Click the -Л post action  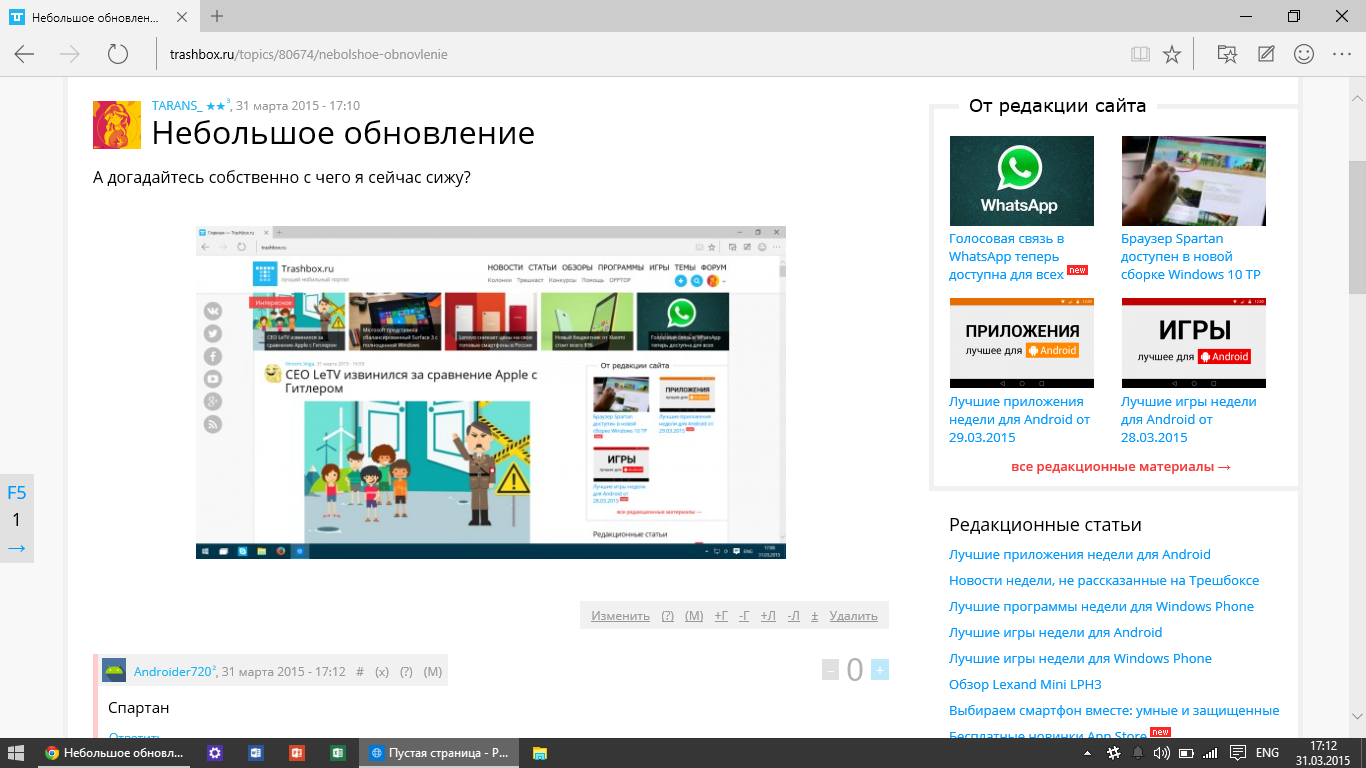(x=793, y=616)
